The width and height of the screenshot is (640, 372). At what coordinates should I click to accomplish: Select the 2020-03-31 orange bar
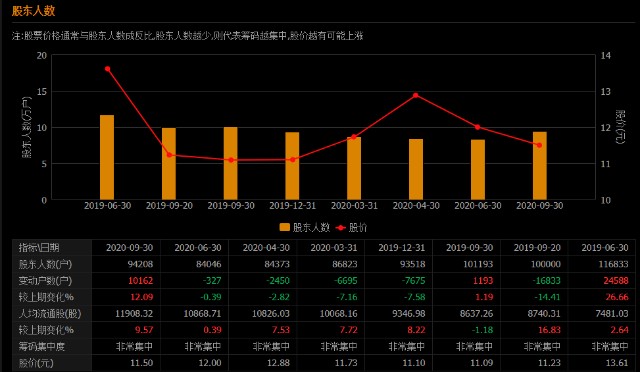[x=354, y=168]
